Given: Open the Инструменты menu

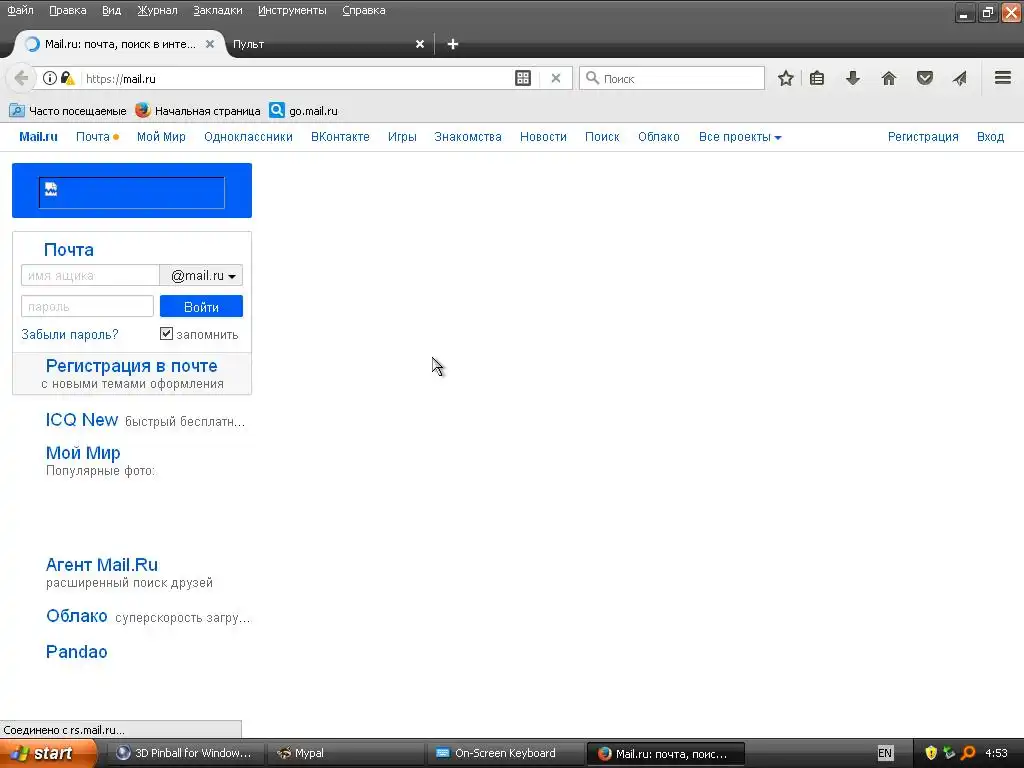Looking at the screenshot, I should coord(292,10).
